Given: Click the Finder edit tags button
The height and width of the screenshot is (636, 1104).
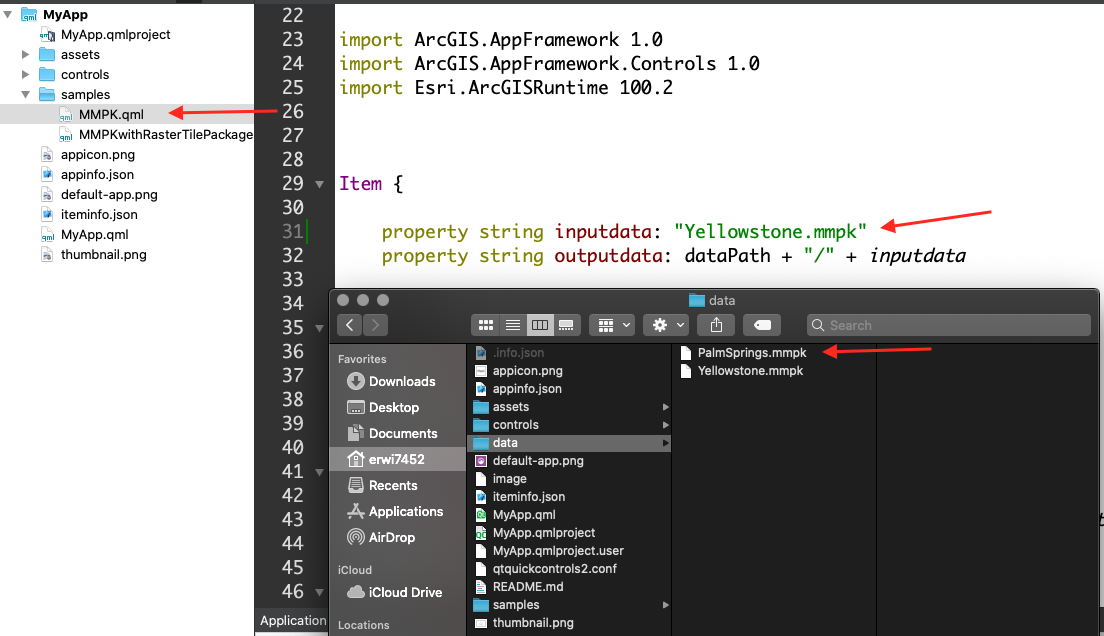Looking at the screenshot, I should point(762,325).
